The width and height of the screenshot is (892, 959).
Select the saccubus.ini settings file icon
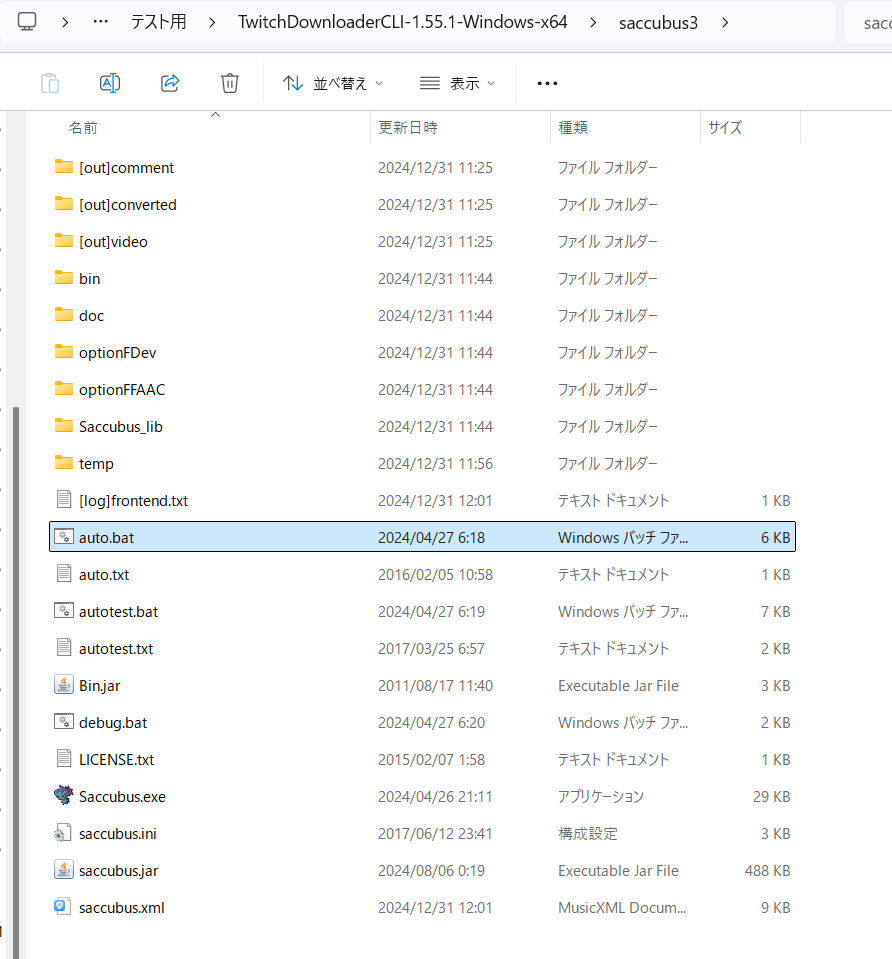pyautogui.click(x=64, y=833)
